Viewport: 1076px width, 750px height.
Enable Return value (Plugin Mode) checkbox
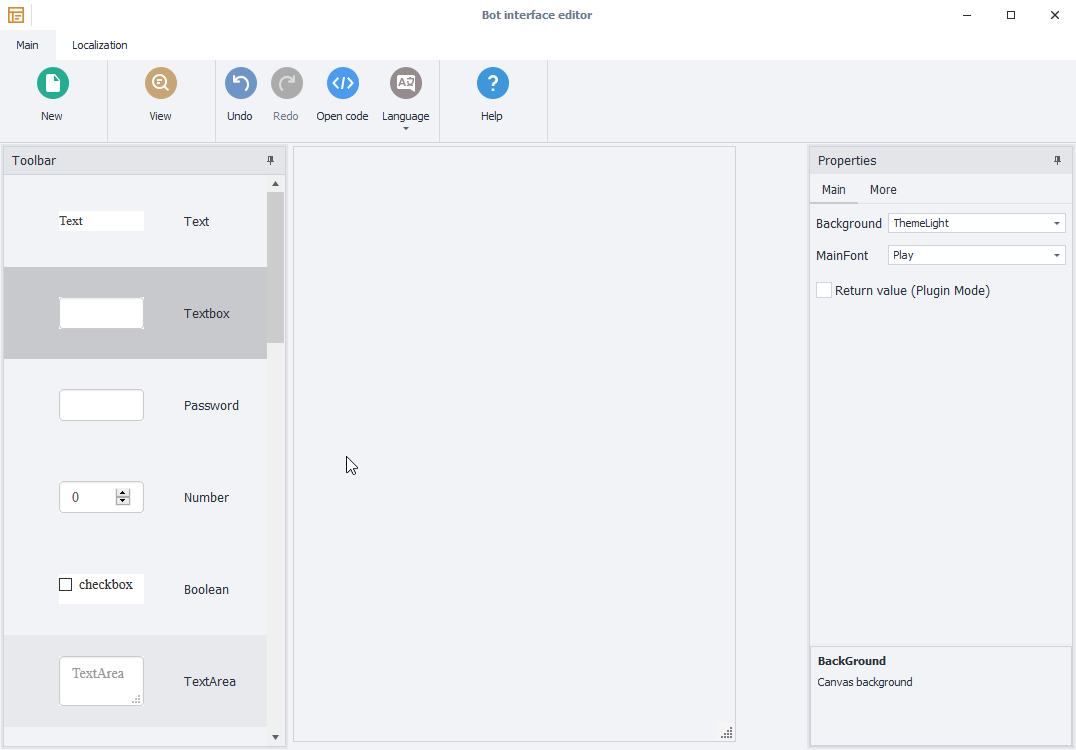pos(824,291)
